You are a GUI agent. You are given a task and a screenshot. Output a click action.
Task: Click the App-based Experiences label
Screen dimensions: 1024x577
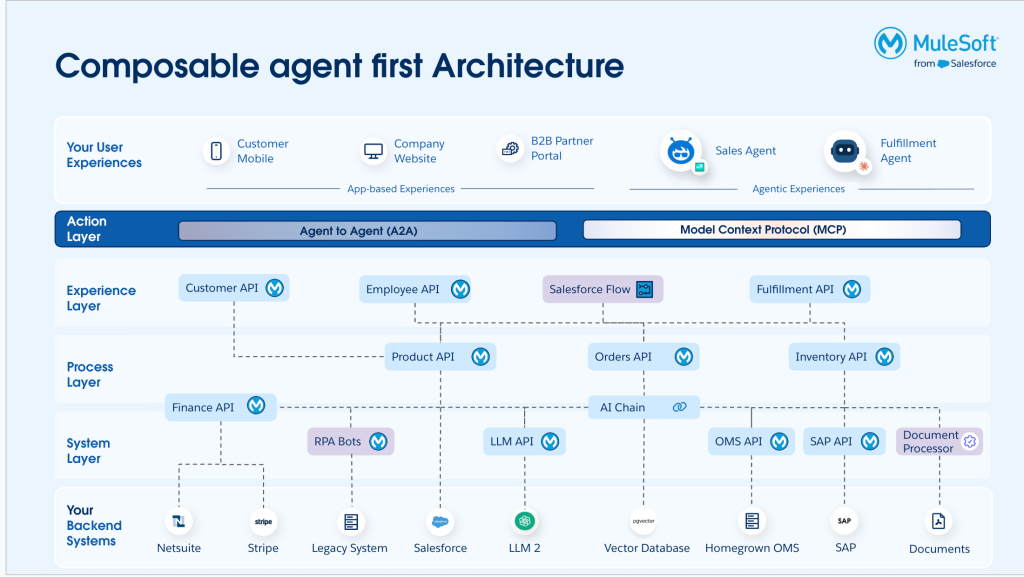(401, 189)
